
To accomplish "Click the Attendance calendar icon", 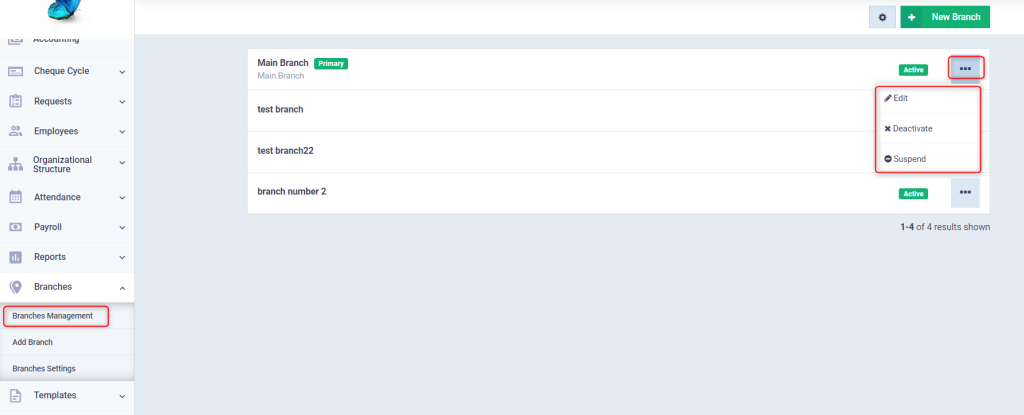I will (x=16, y=197).
